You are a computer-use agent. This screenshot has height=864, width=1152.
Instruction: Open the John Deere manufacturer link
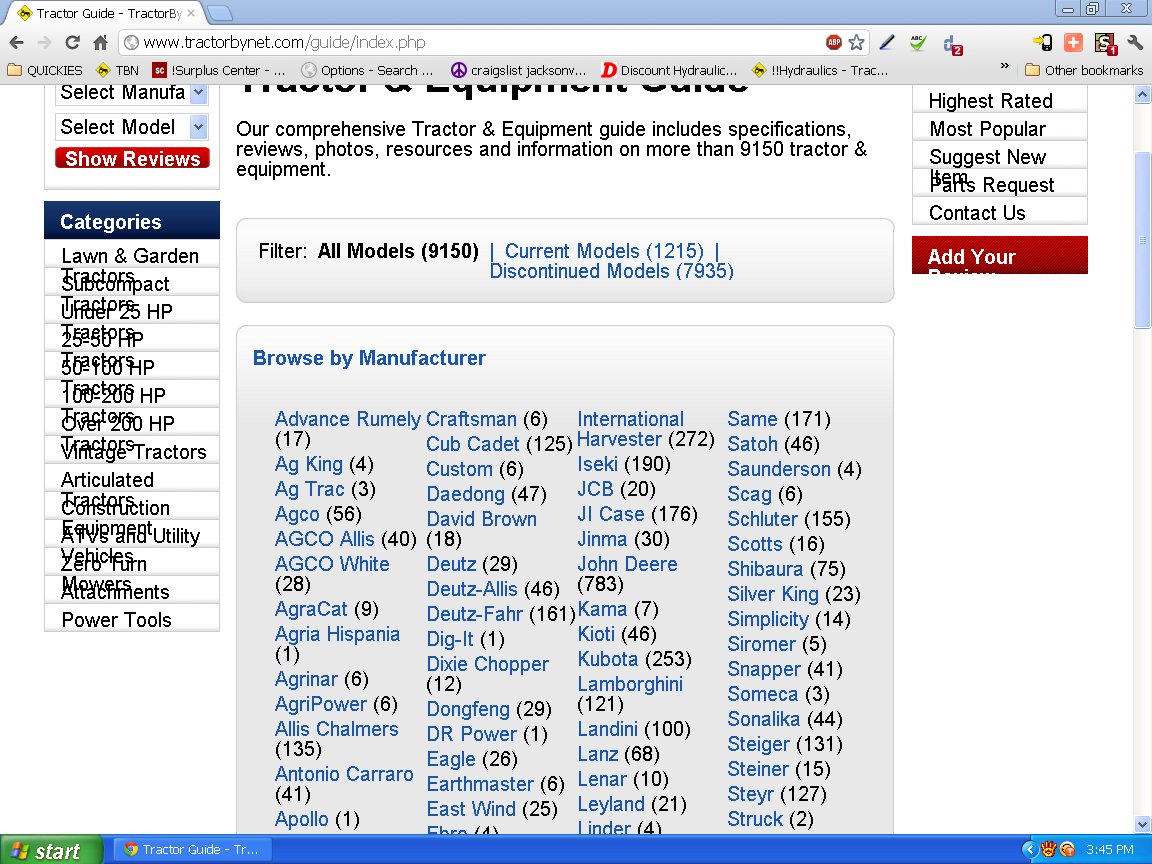coord(627,564)
